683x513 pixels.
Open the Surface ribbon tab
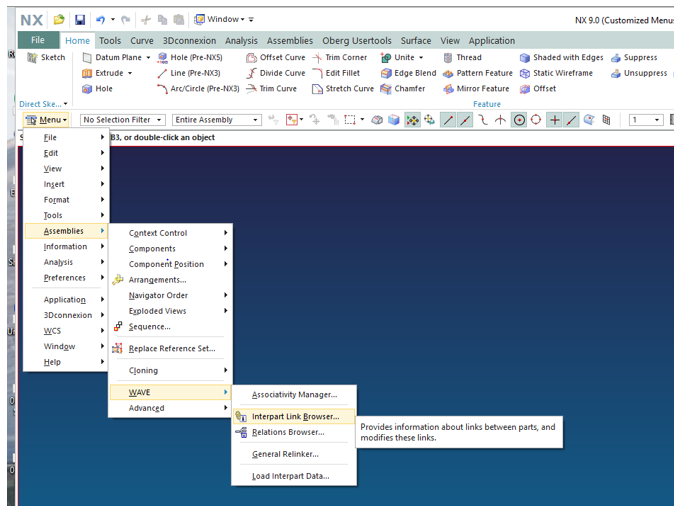pyautogui.click(x=416, y=40)
